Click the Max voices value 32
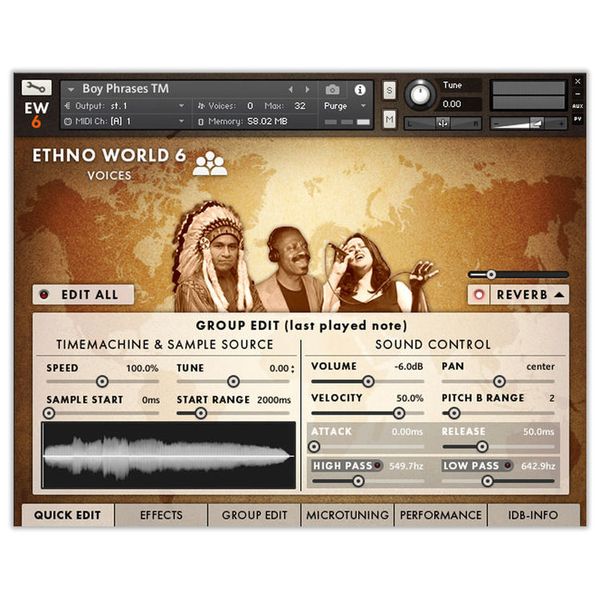 [x=300, y=106]
